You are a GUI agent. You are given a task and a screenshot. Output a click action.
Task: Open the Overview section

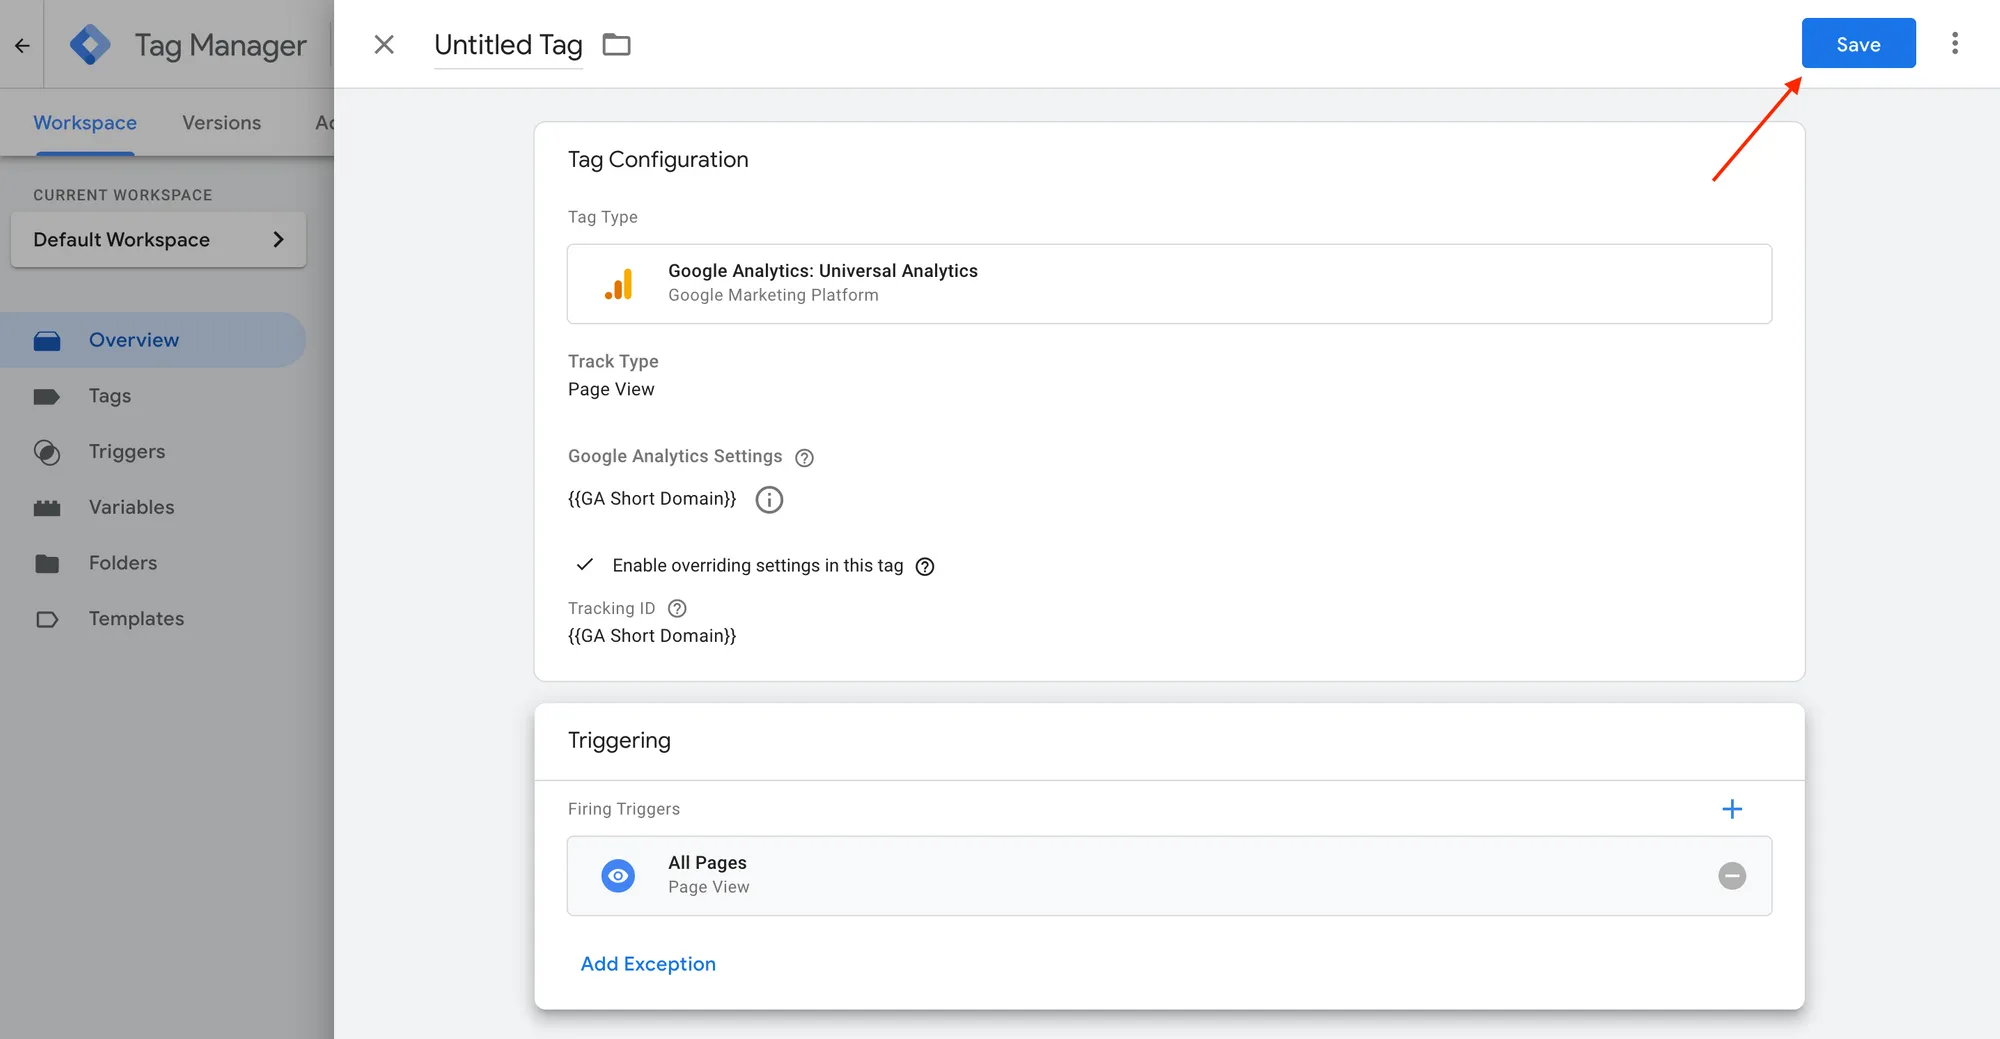point(153,340)
